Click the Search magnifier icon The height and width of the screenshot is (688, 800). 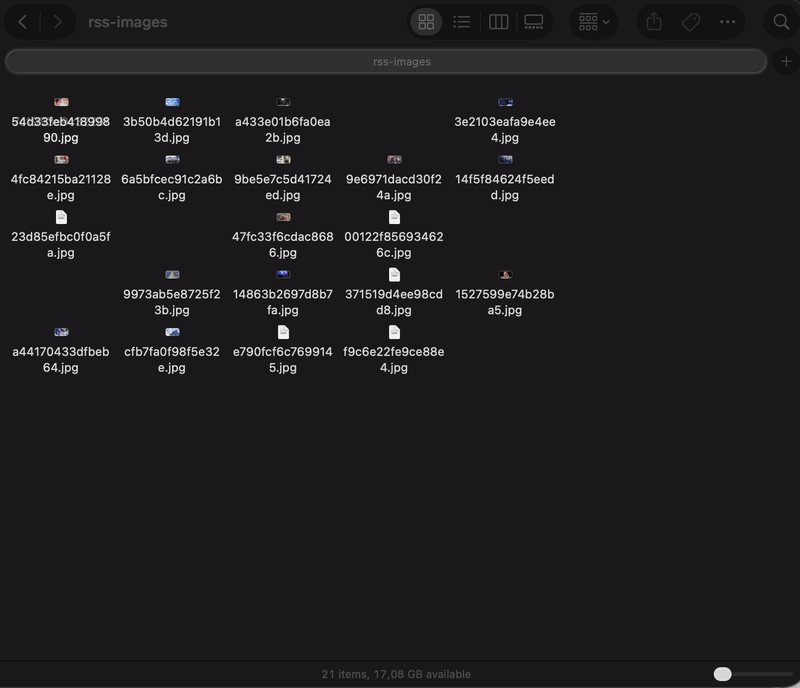point(781,22)
